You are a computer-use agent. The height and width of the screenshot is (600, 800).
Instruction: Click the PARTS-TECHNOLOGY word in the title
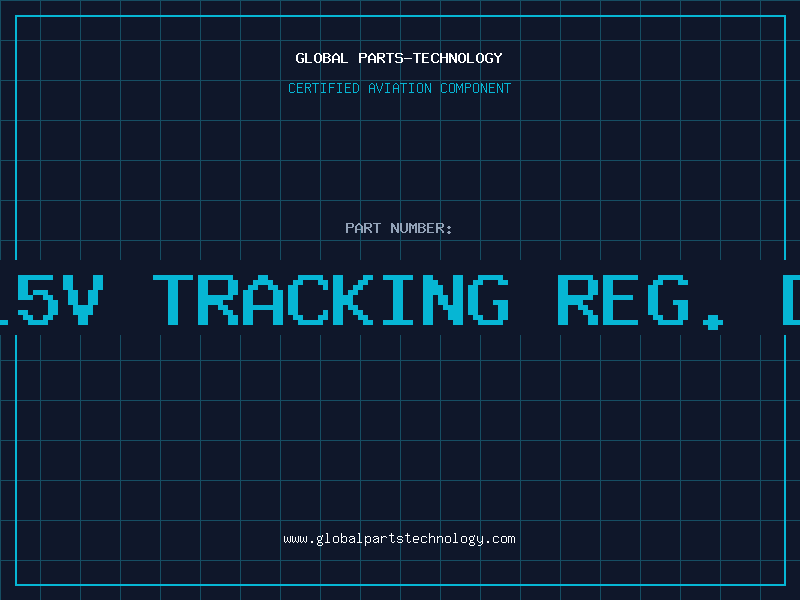pyautogui.click(x=430, y=58)
